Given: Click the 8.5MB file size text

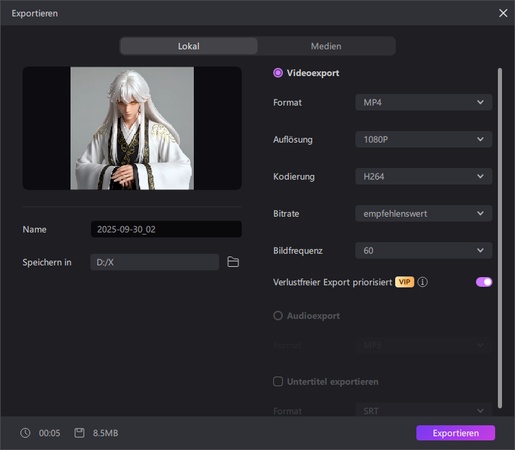Looking at the screenshot, I should click(105, 433).
